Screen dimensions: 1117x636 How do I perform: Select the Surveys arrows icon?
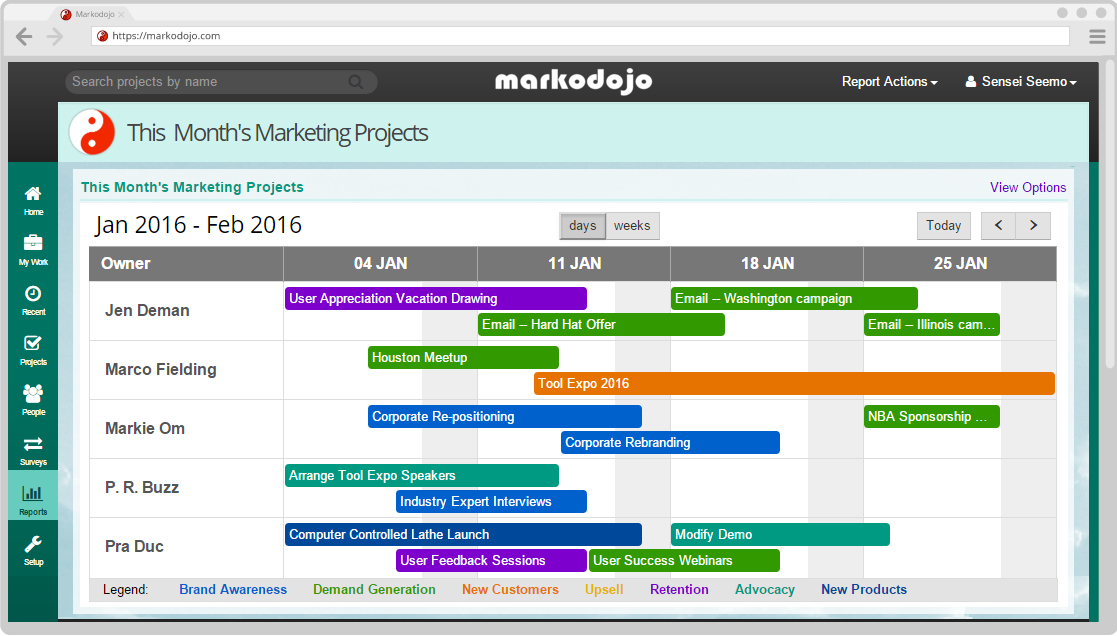[x=33, y=444]
